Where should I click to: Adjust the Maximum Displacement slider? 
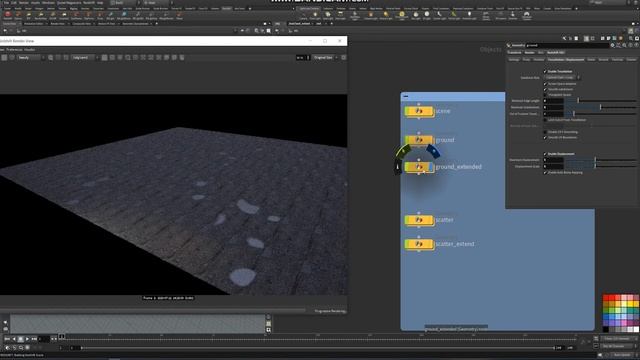point(600,160)
